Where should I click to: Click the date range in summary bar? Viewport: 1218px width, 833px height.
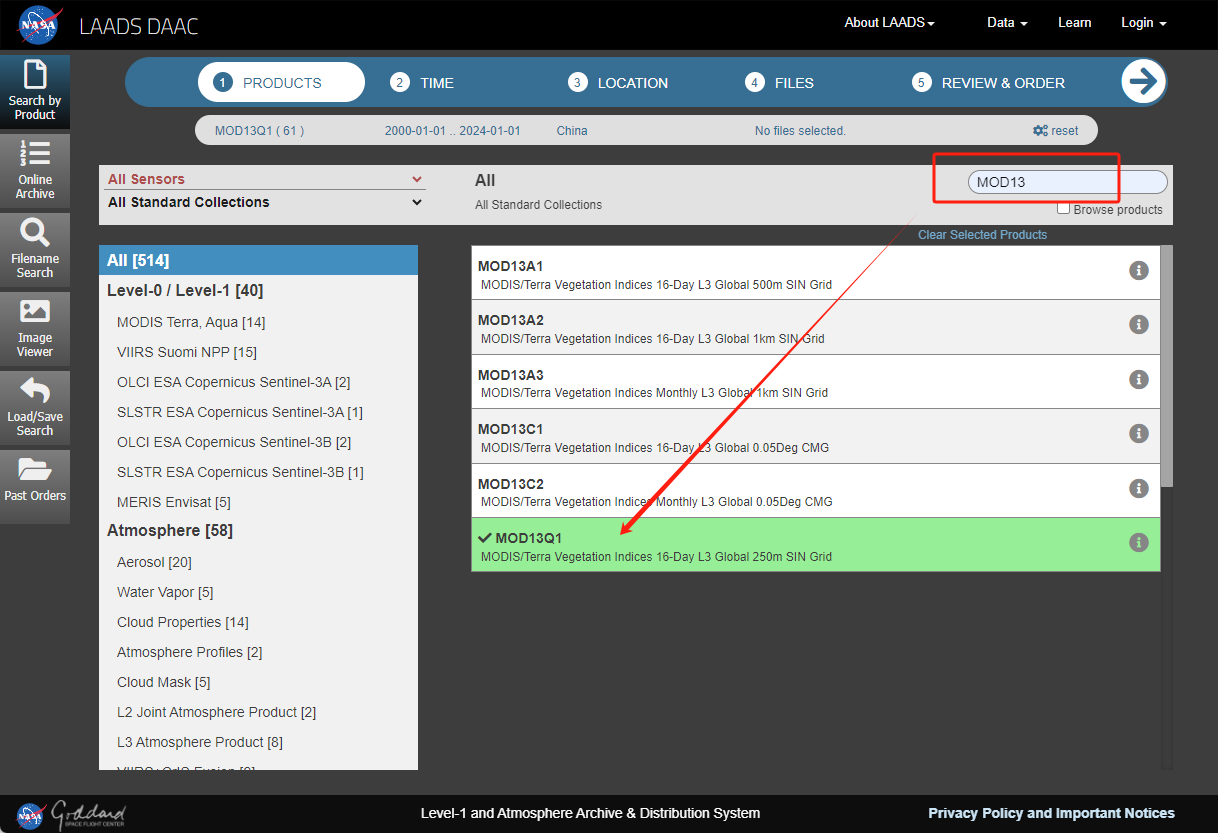(453, 131)
